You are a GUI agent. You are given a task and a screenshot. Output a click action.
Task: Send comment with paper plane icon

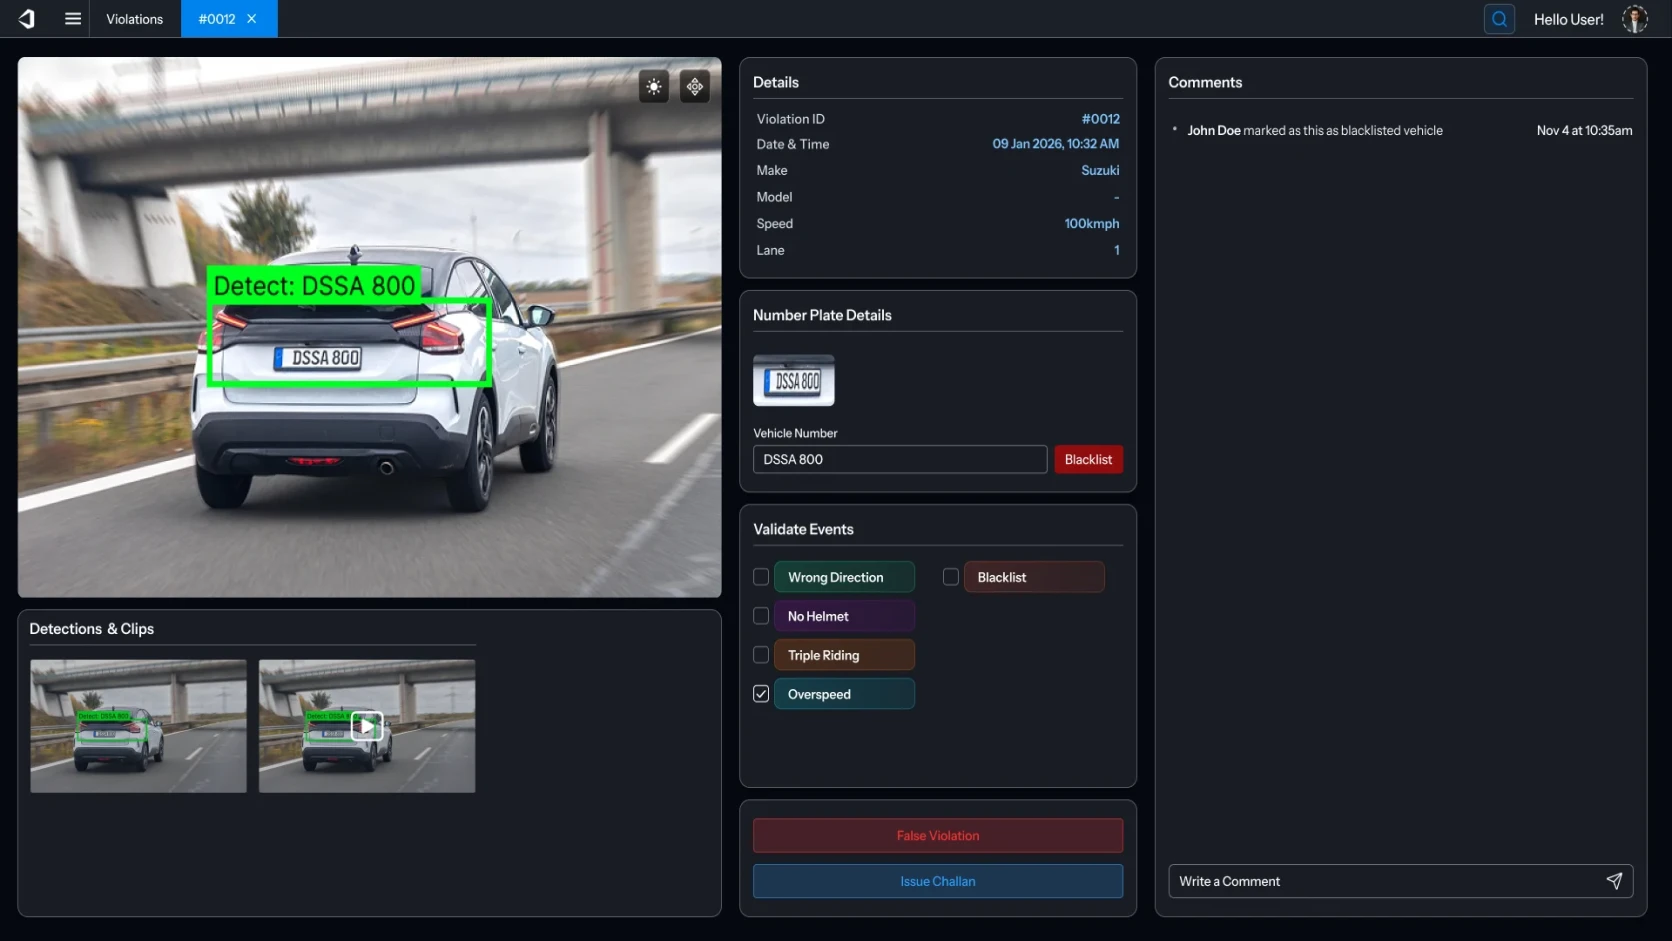point(1614,881)
